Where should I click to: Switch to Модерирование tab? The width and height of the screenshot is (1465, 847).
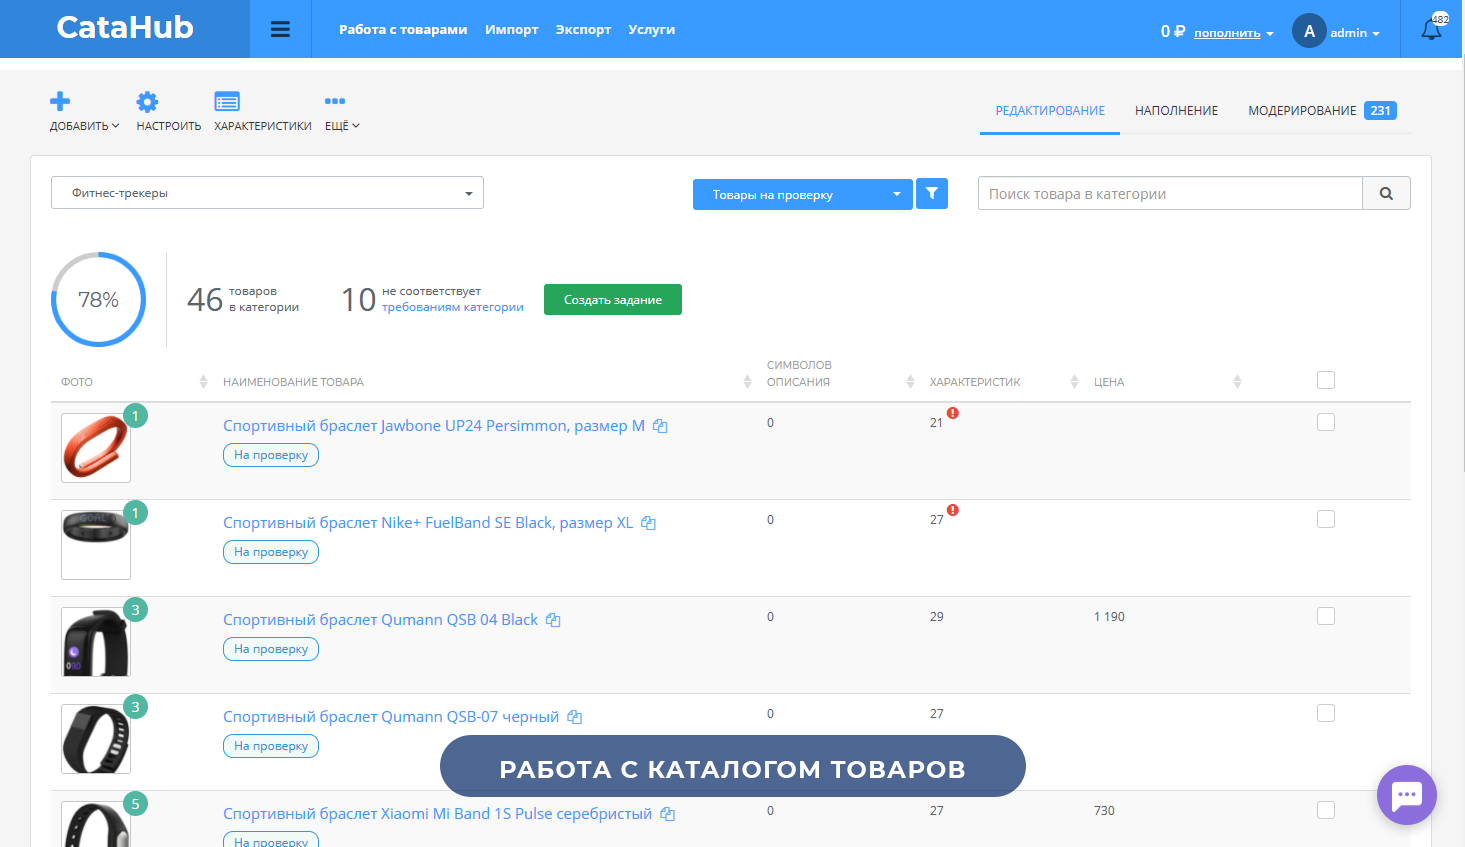[x=1302, y=111]
